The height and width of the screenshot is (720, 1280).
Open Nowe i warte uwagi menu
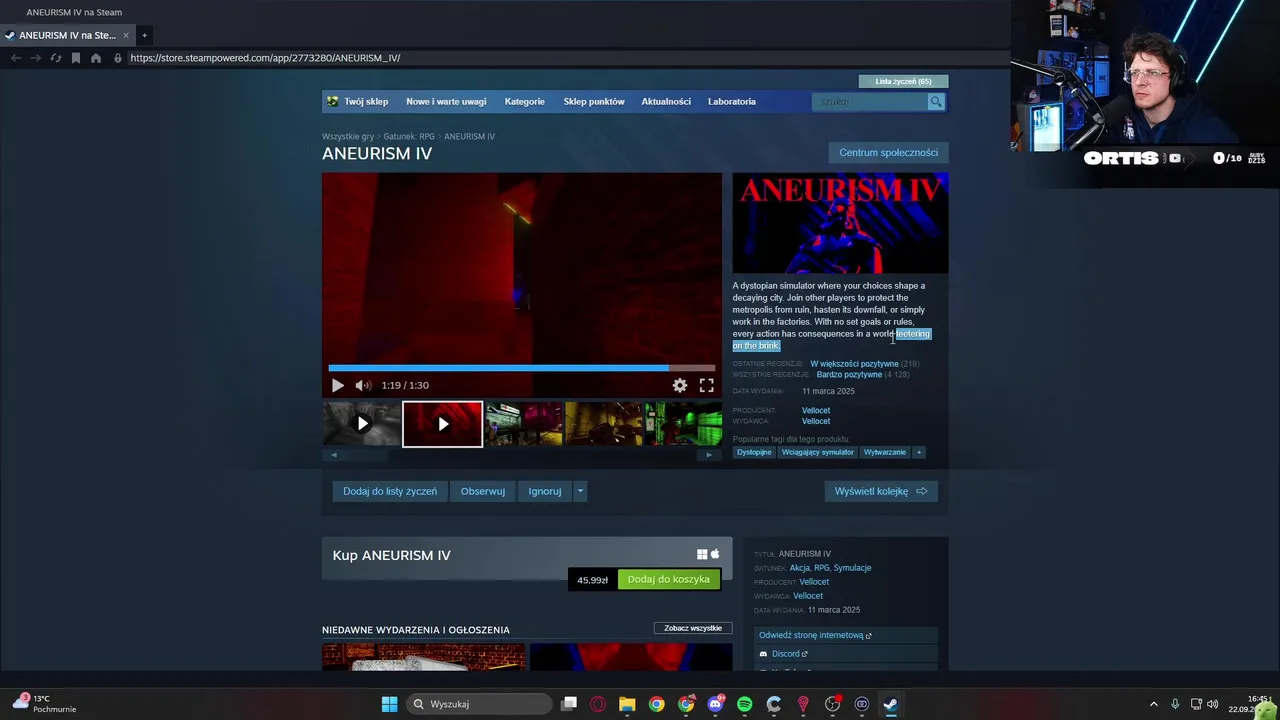click(x=446, y=101)
